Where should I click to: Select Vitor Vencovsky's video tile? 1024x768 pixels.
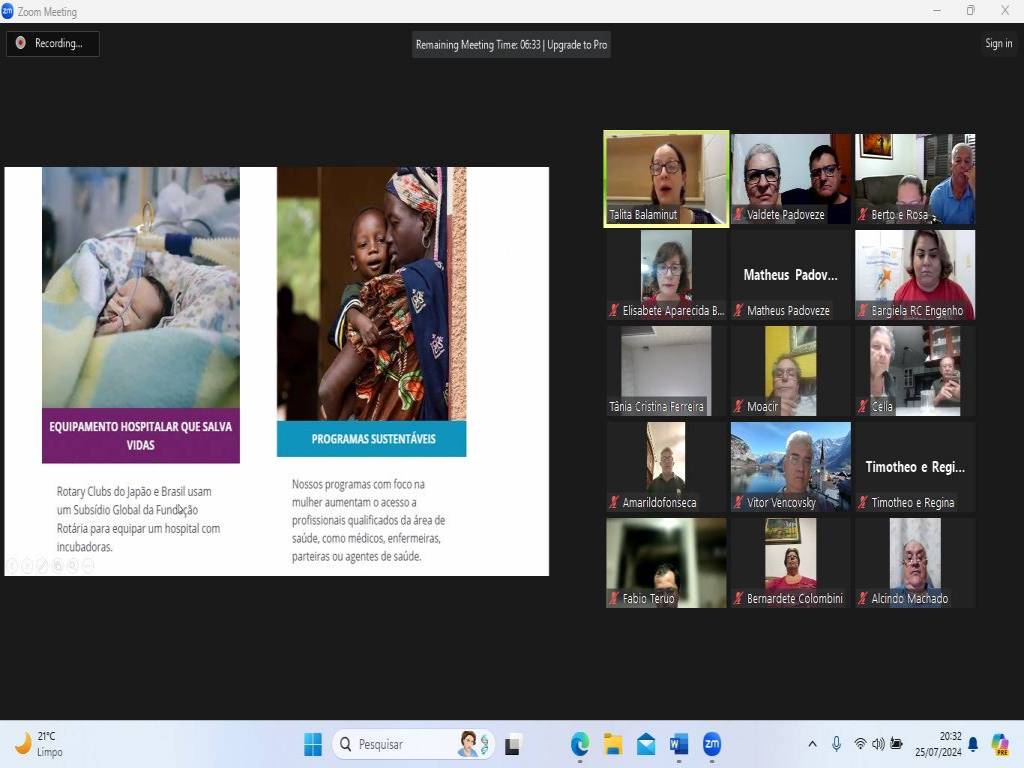point(790,465)
